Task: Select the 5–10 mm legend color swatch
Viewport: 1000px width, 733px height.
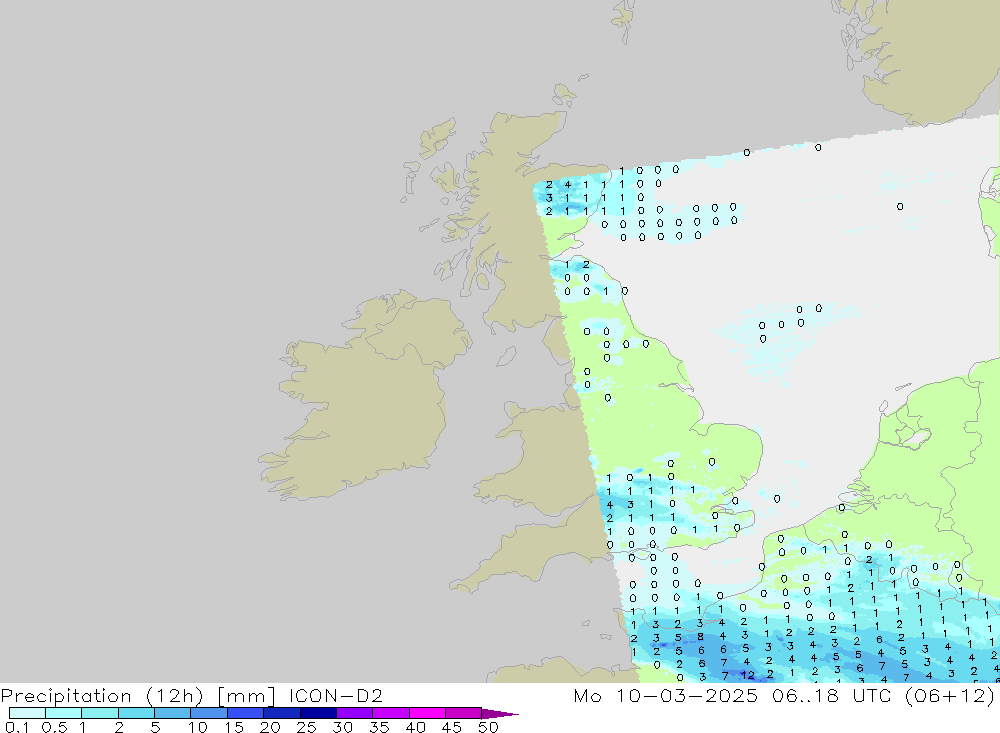Action: pyautogui.click(x=173, y=713)
